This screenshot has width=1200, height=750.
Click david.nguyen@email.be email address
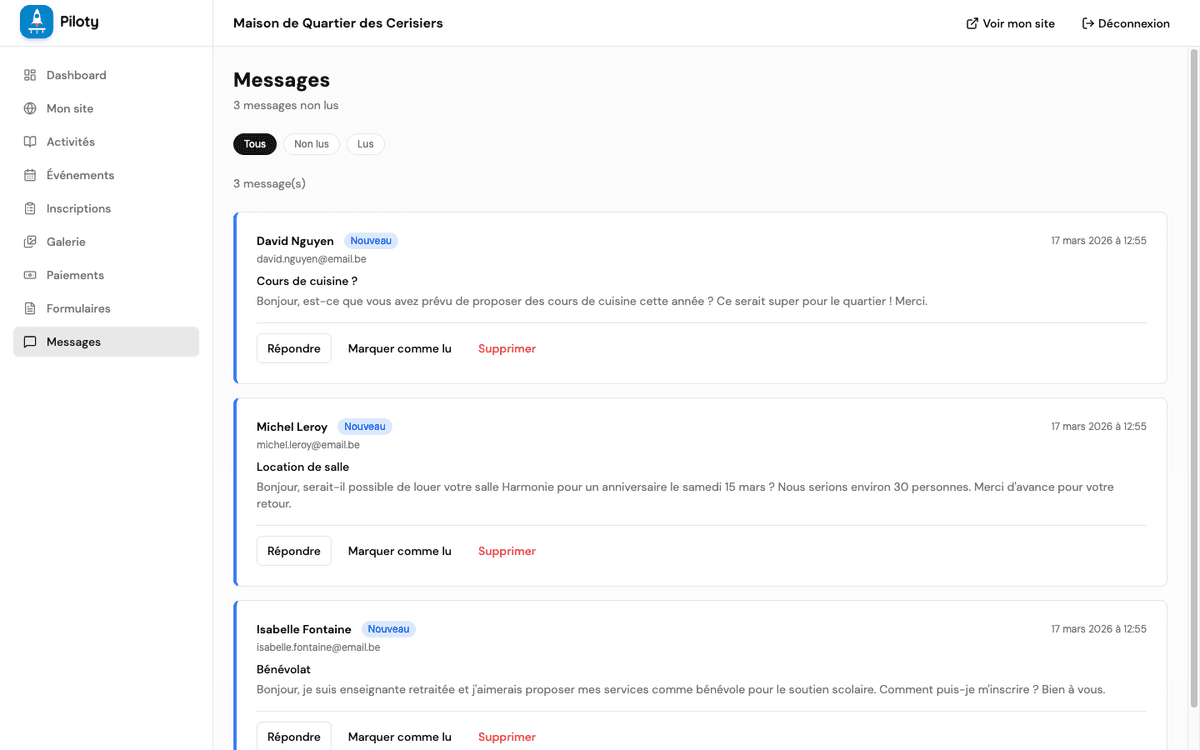coord(311,258)
